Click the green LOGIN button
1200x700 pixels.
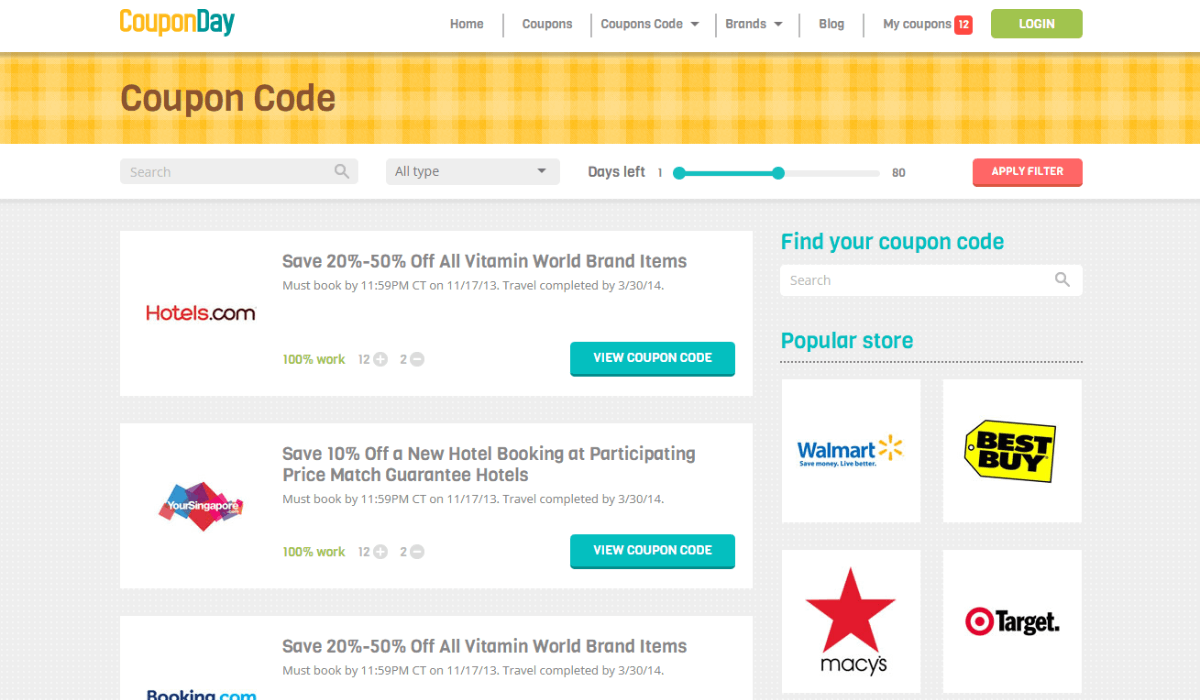pos(1036,24)
